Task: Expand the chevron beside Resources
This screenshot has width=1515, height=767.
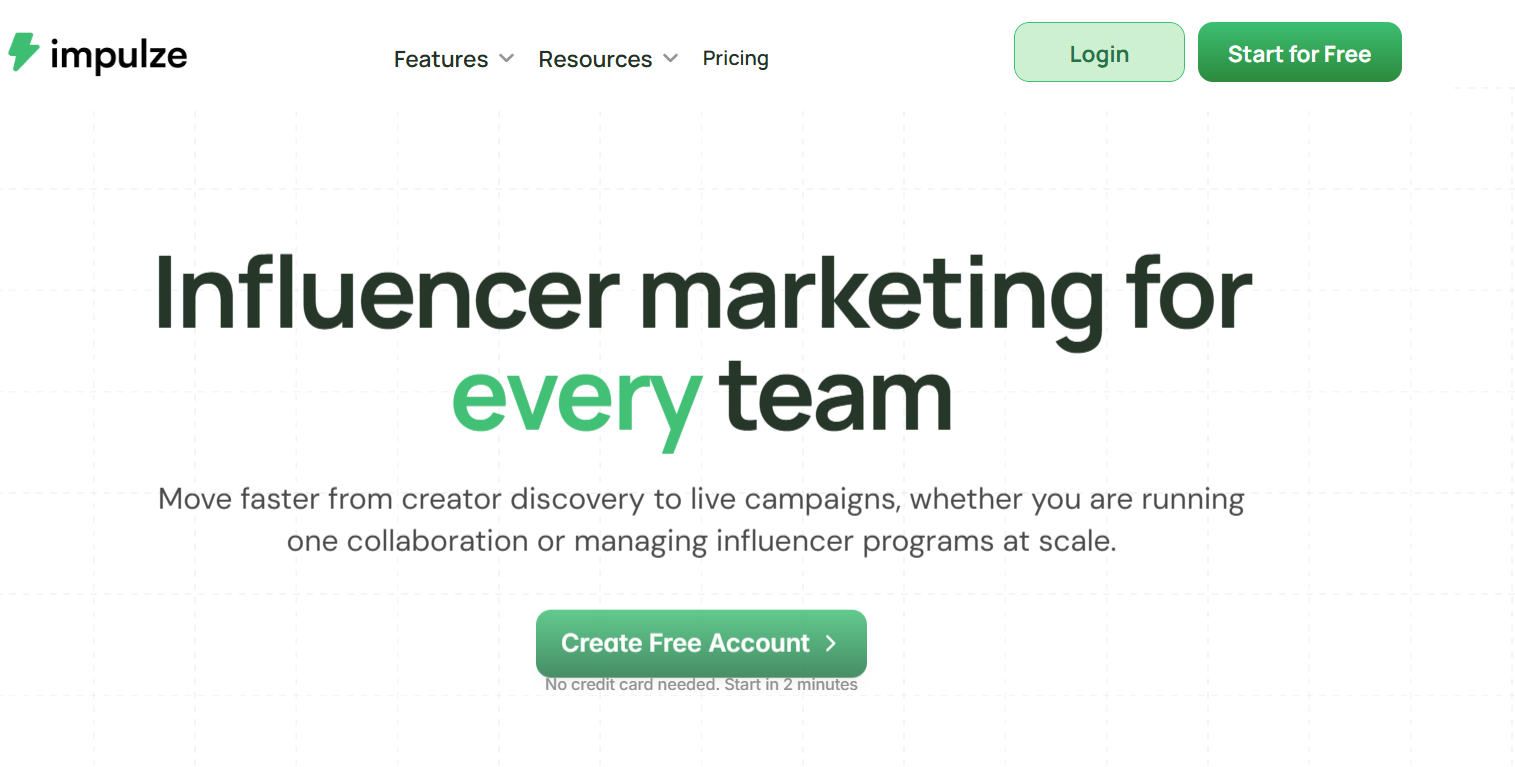Action: (x=670, y=58)
